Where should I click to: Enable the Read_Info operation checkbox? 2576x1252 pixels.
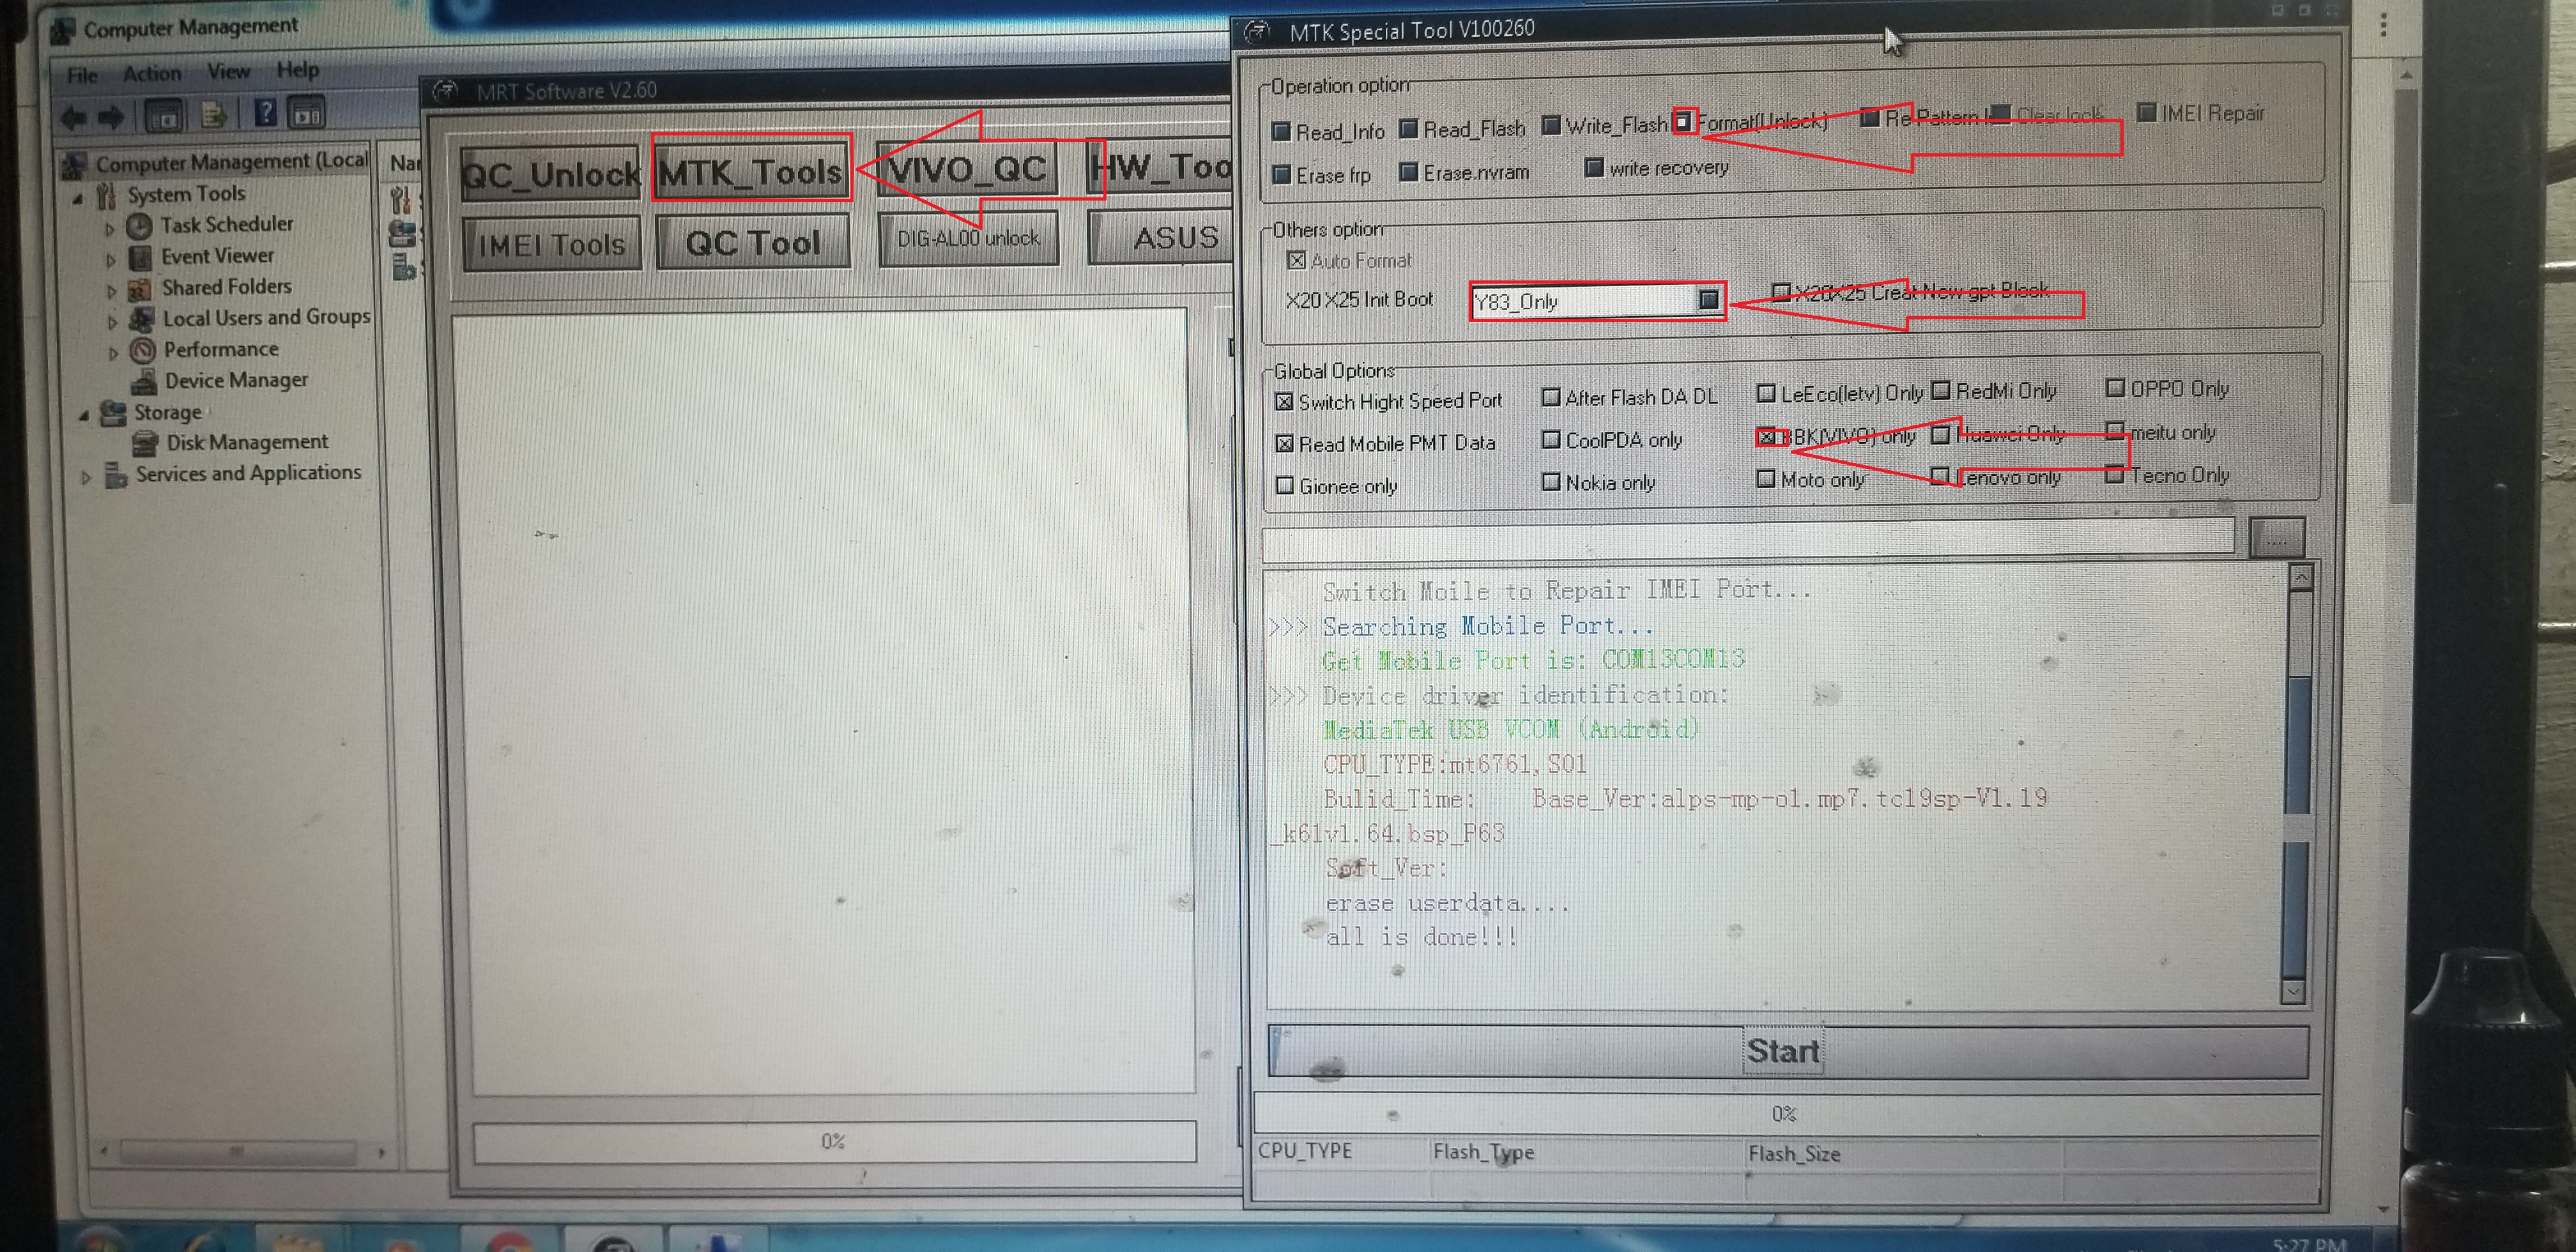(1281, 132)
